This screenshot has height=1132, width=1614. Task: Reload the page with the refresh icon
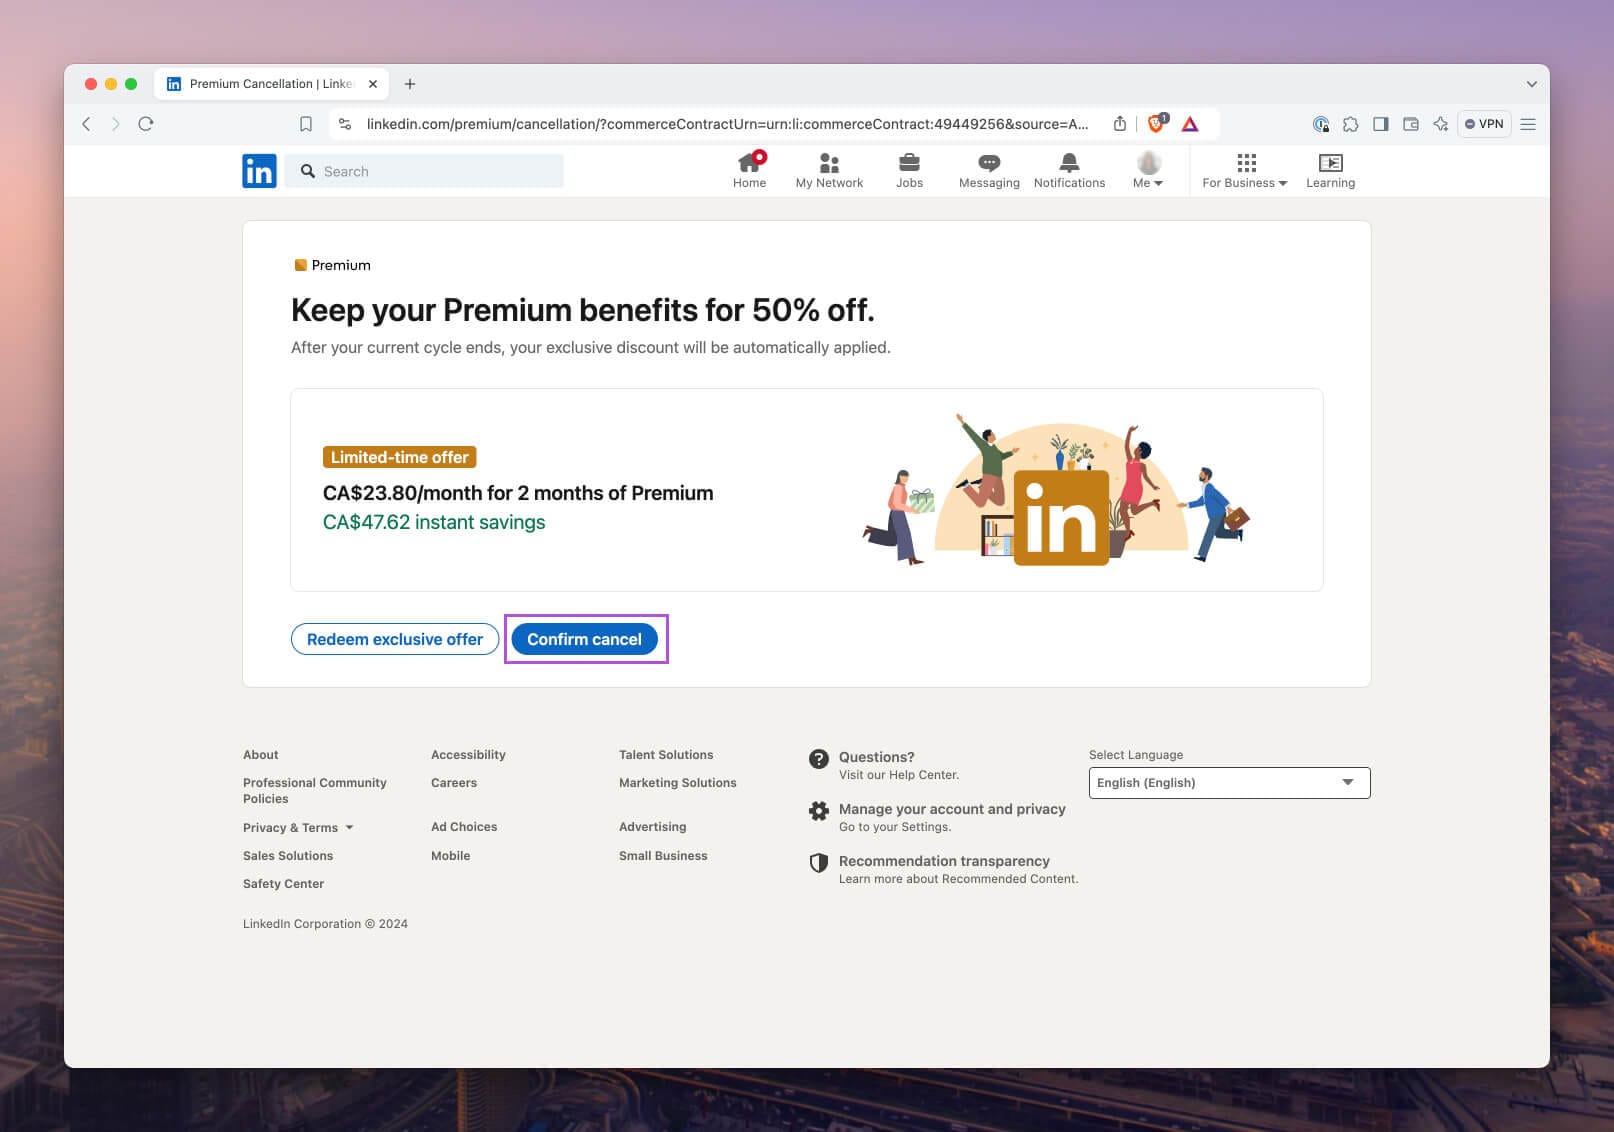pyautogui.click(x=146, y=124)
